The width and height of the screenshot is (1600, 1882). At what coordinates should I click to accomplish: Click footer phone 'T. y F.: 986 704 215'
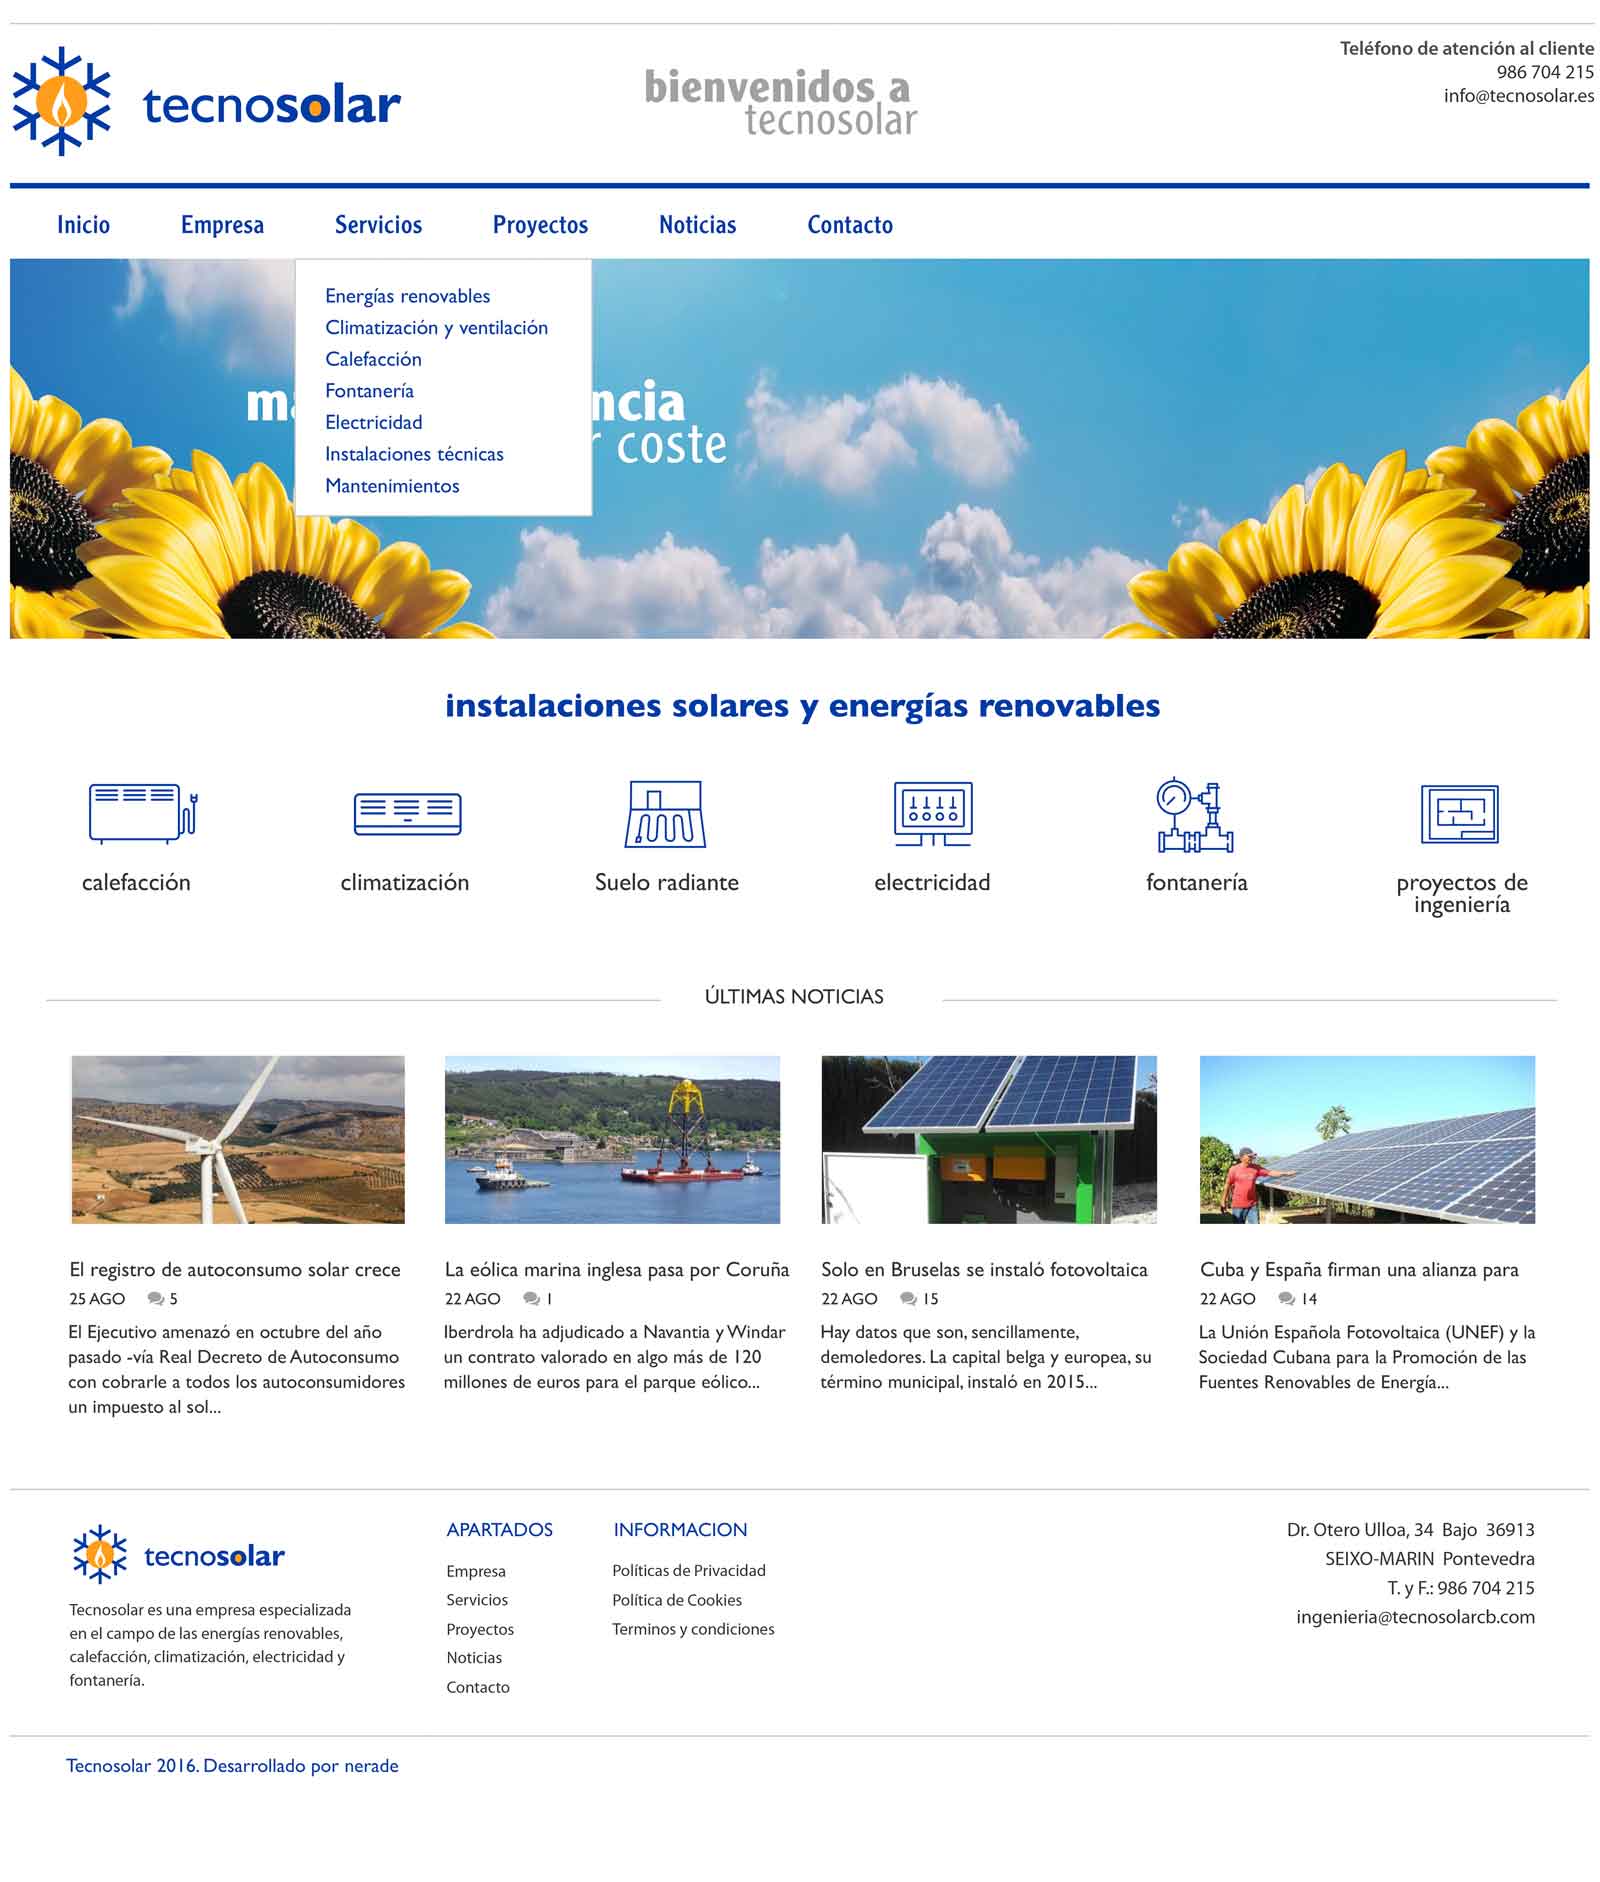click(1460, 1588)
